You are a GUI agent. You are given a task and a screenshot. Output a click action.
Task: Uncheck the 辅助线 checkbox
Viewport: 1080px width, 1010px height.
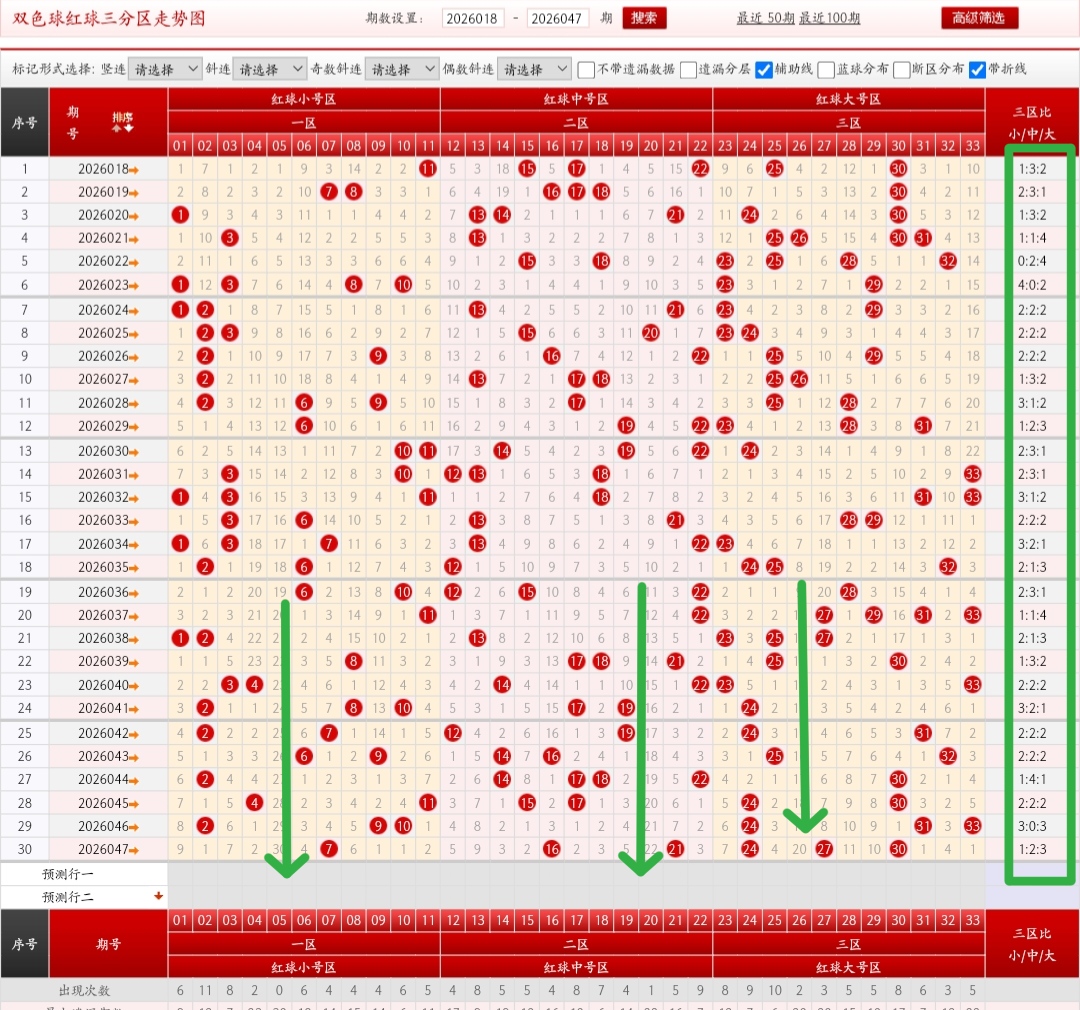coord(763,69)
